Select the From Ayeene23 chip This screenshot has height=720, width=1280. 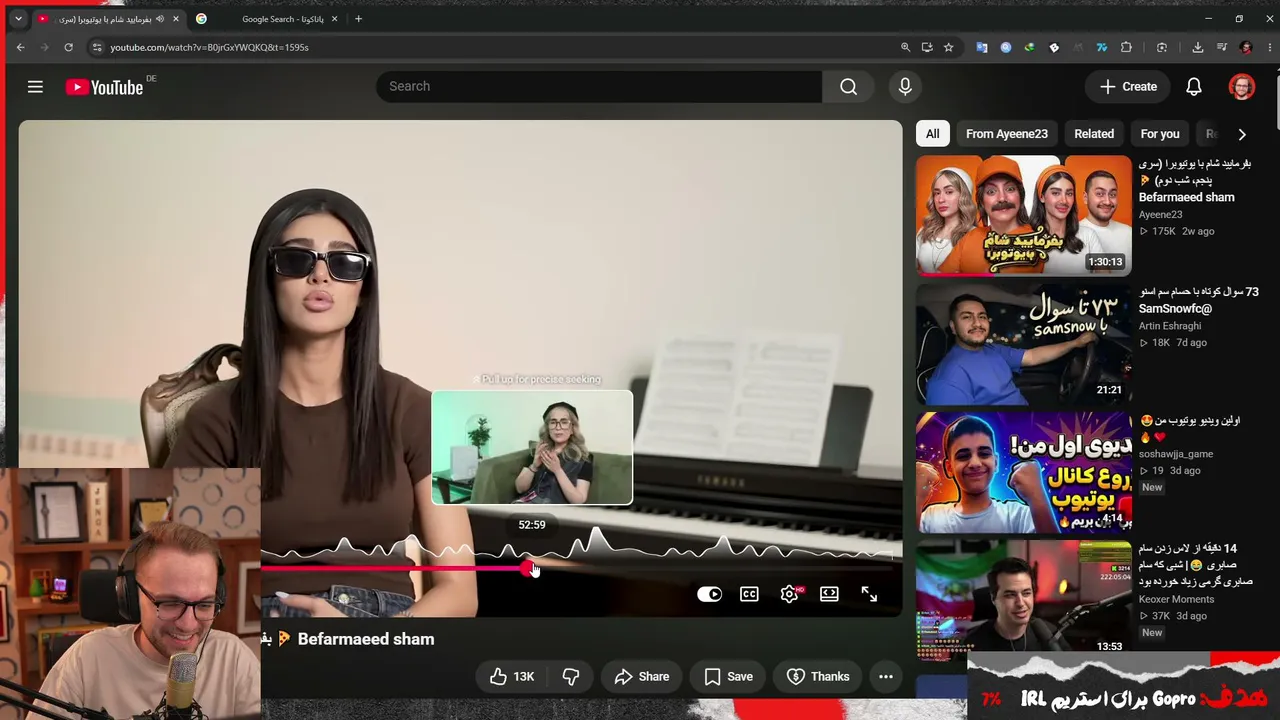pyautogui.click(x=1007, y=134)
